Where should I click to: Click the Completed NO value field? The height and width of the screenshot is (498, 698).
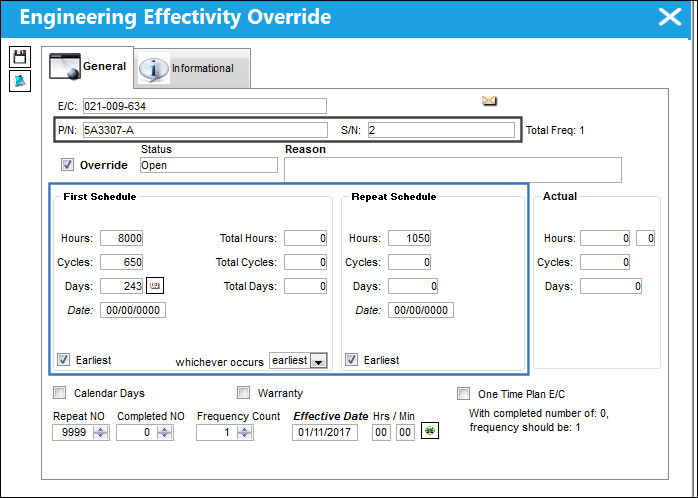point(137,432)
